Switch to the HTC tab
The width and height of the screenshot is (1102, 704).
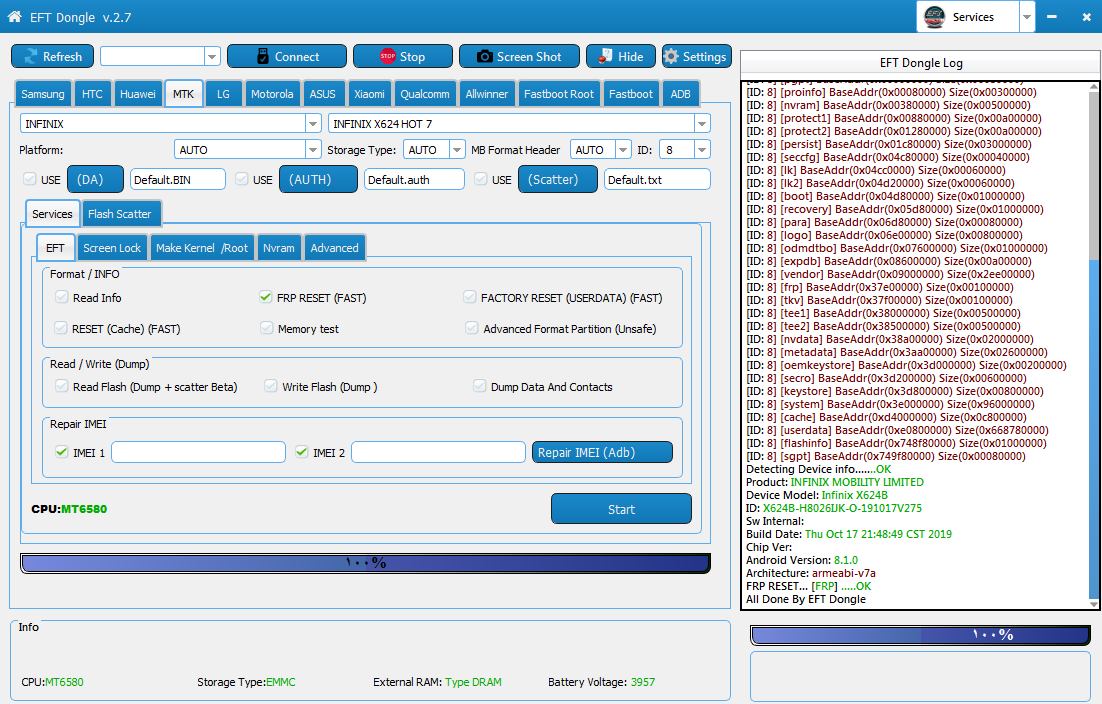[x=92, y=94]
